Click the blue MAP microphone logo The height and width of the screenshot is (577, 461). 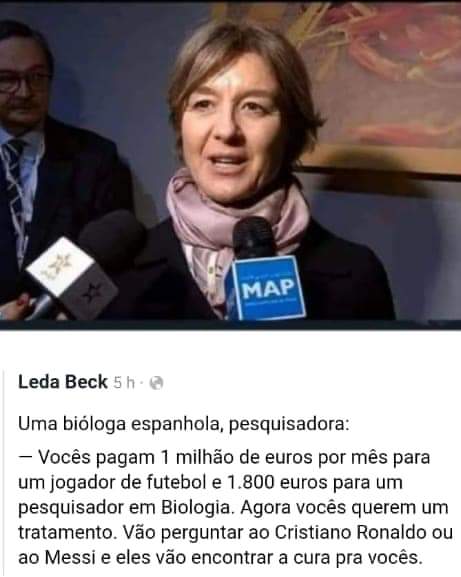tap(268, 288)
